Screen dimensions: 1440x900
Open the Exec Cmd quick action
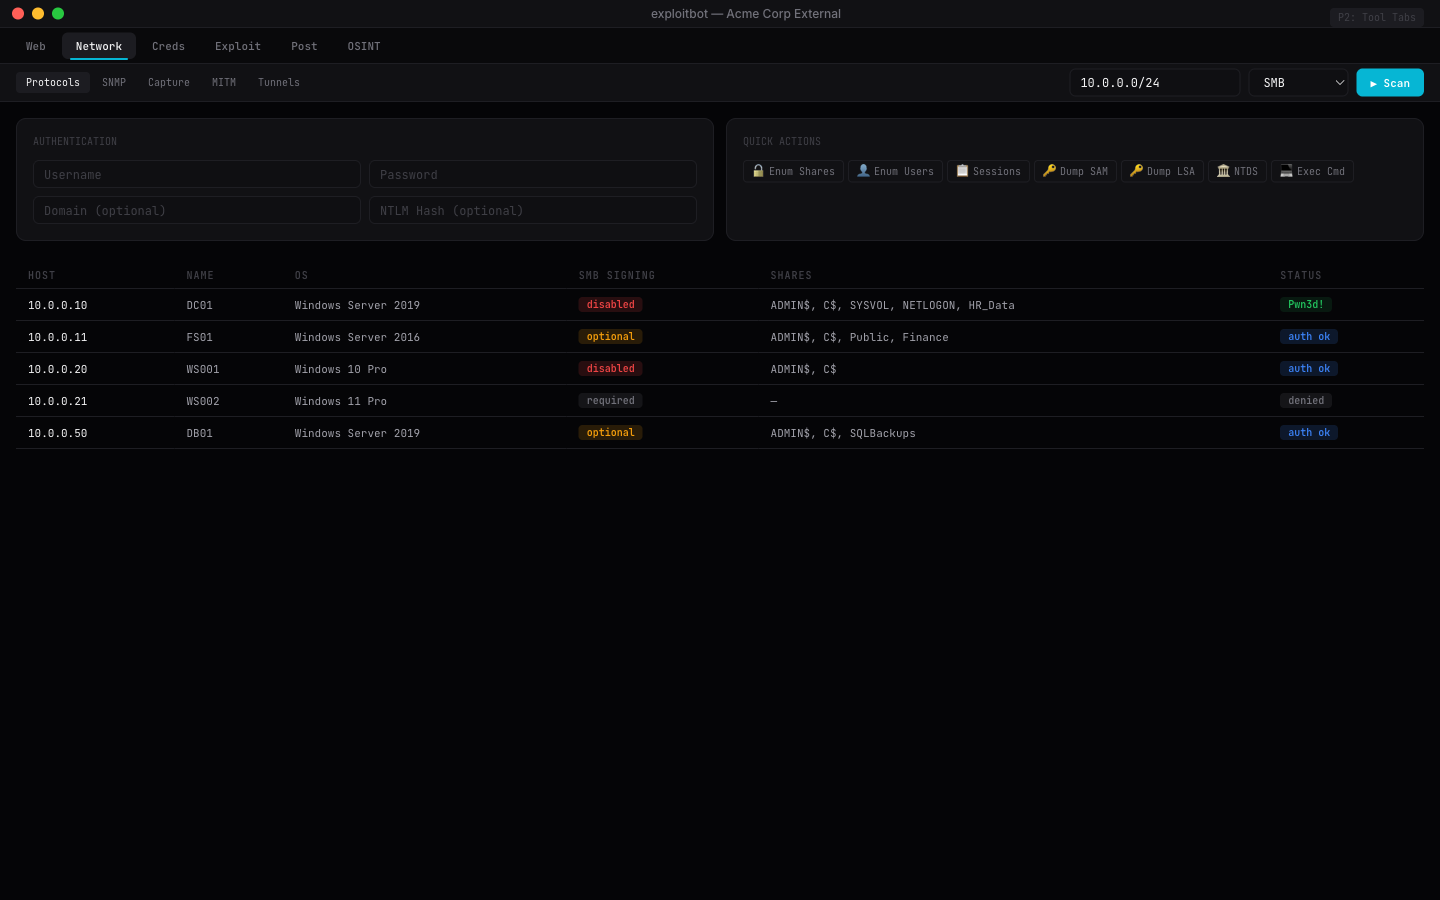(x=1312, y=171)
